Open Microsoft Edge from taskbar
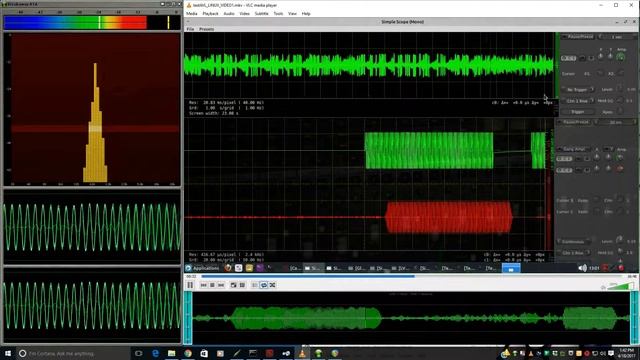 coord(155,353)
